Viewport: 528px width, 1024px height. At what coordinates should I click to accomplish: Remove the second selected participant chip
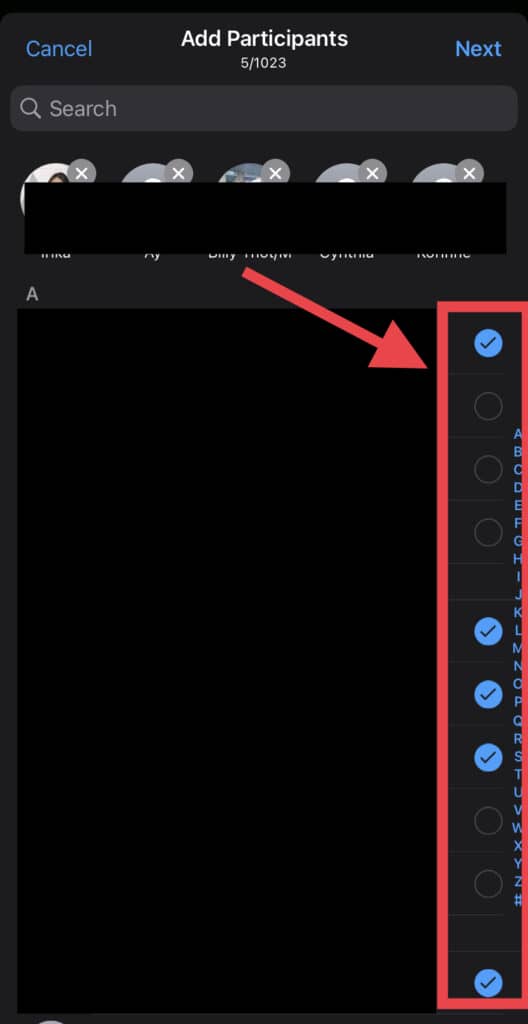(x=178, y=174)
